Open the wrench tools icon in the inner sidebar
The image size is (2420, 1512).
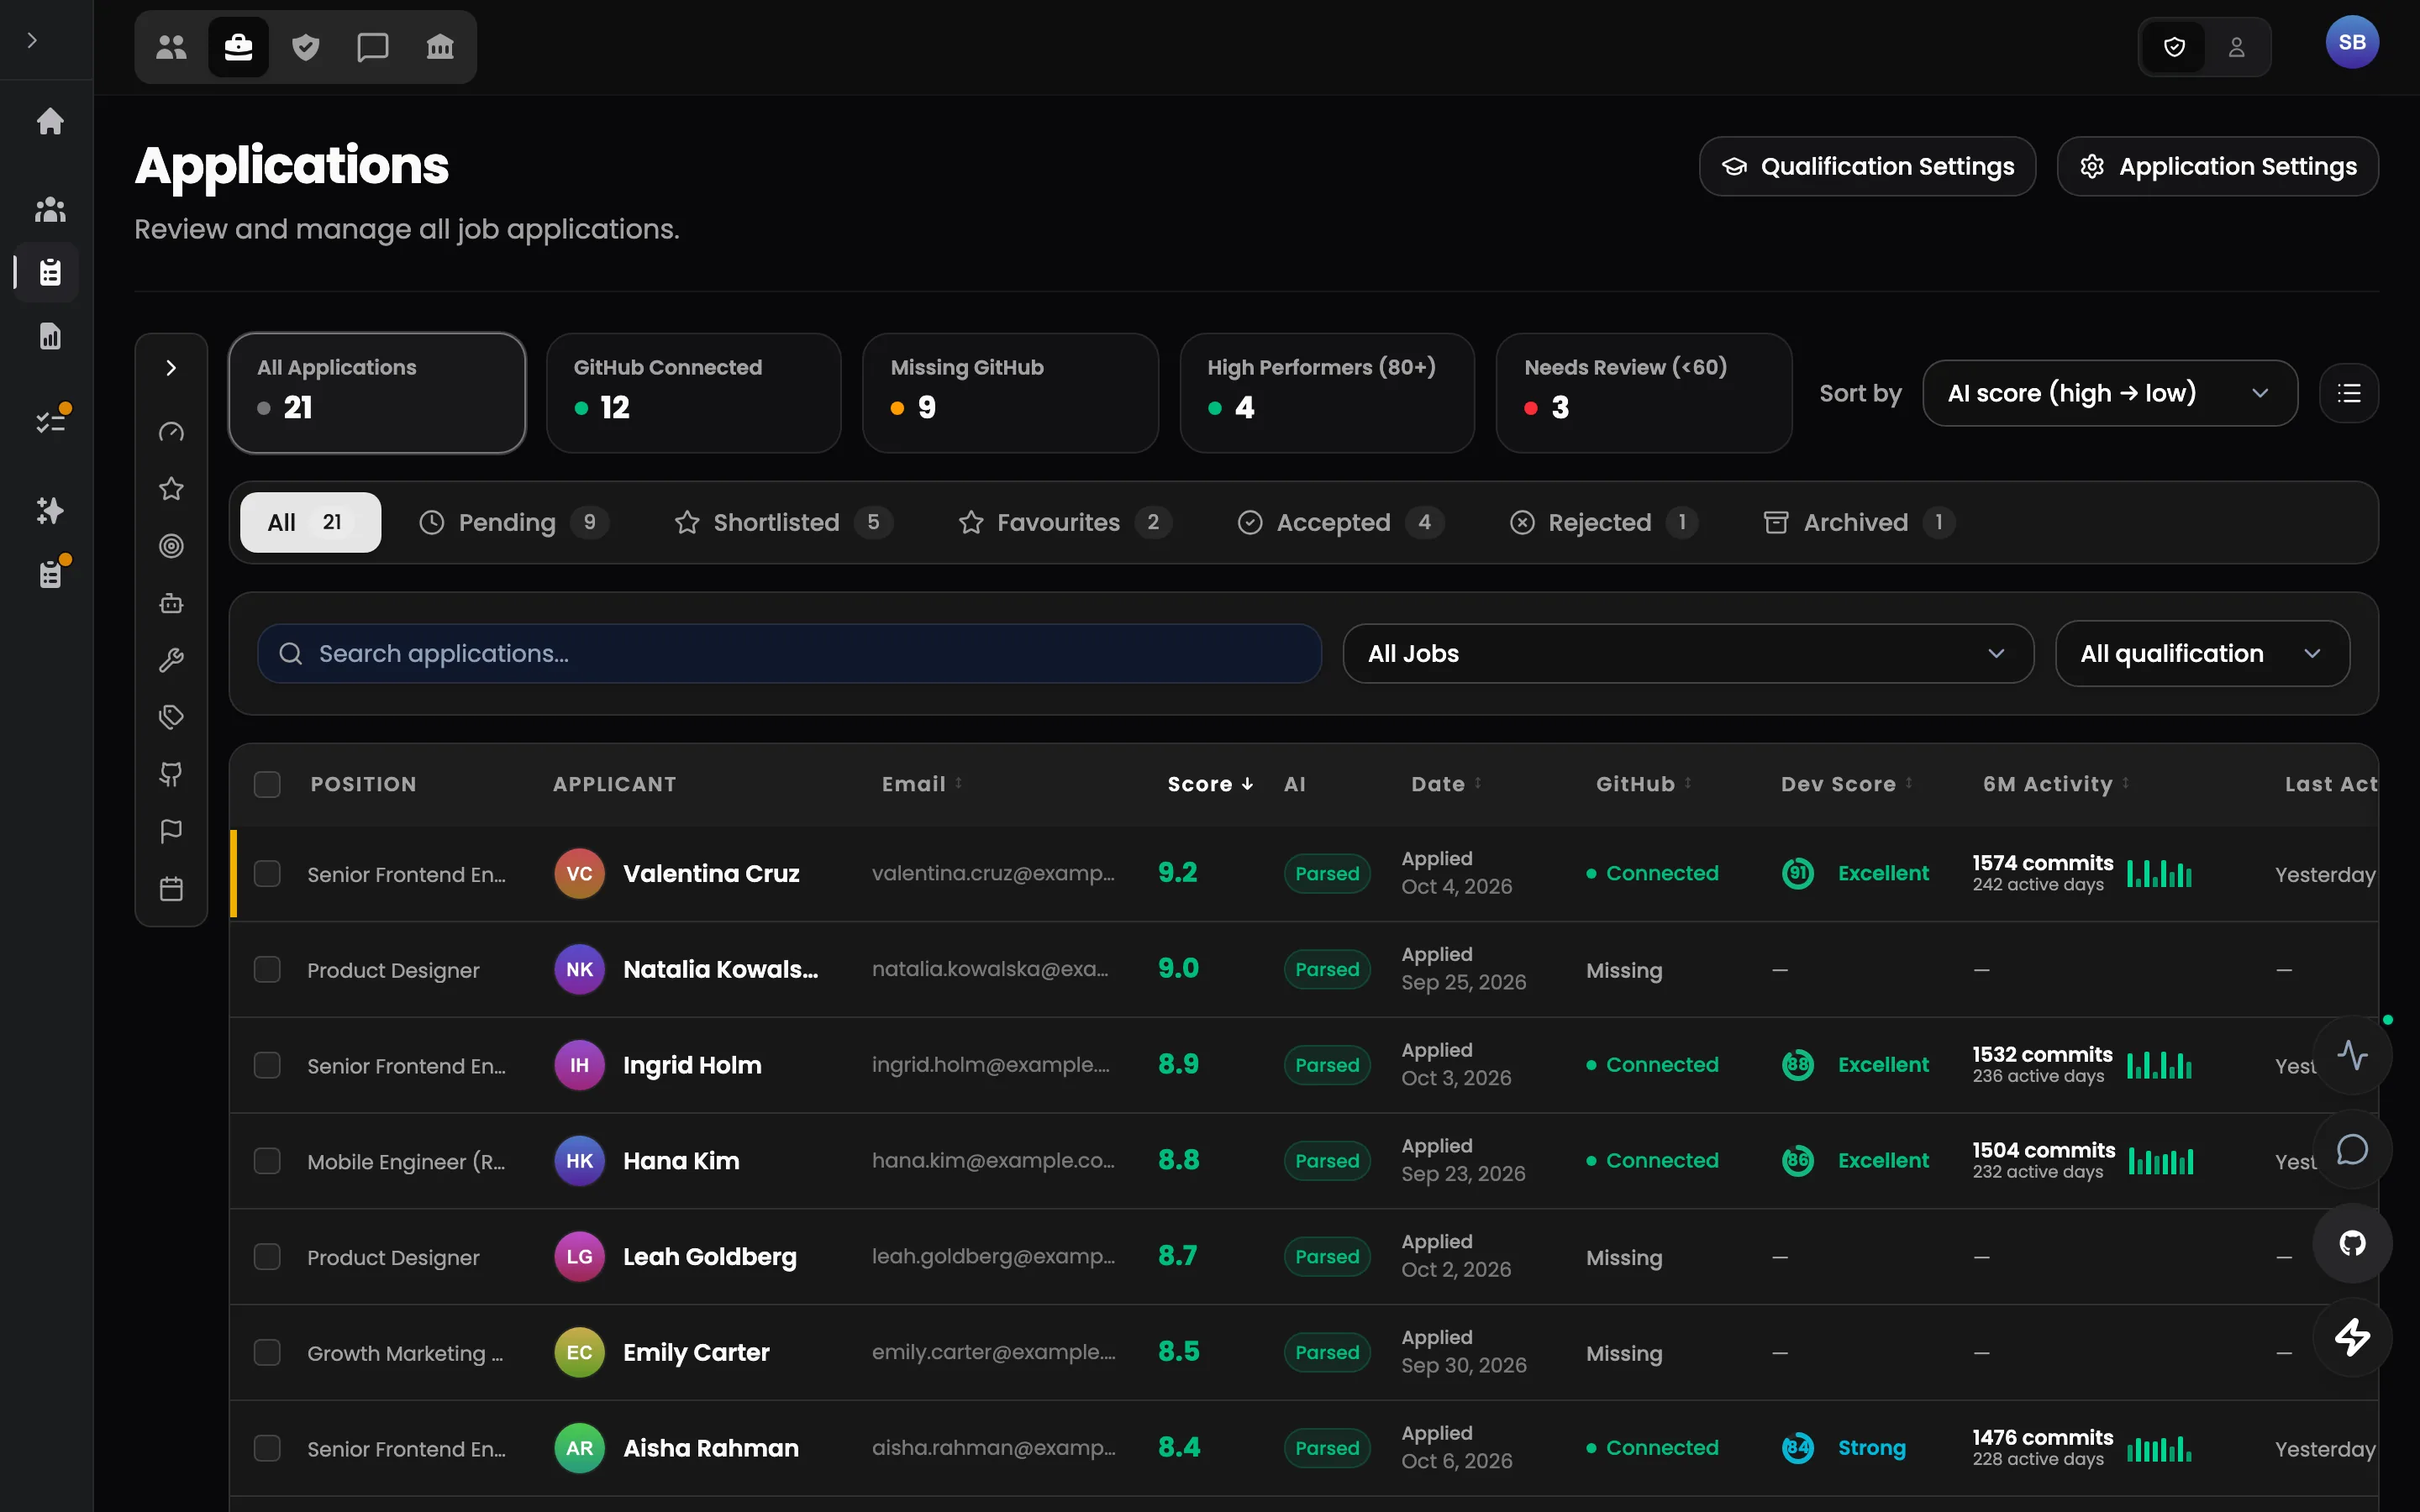[171, 660]
